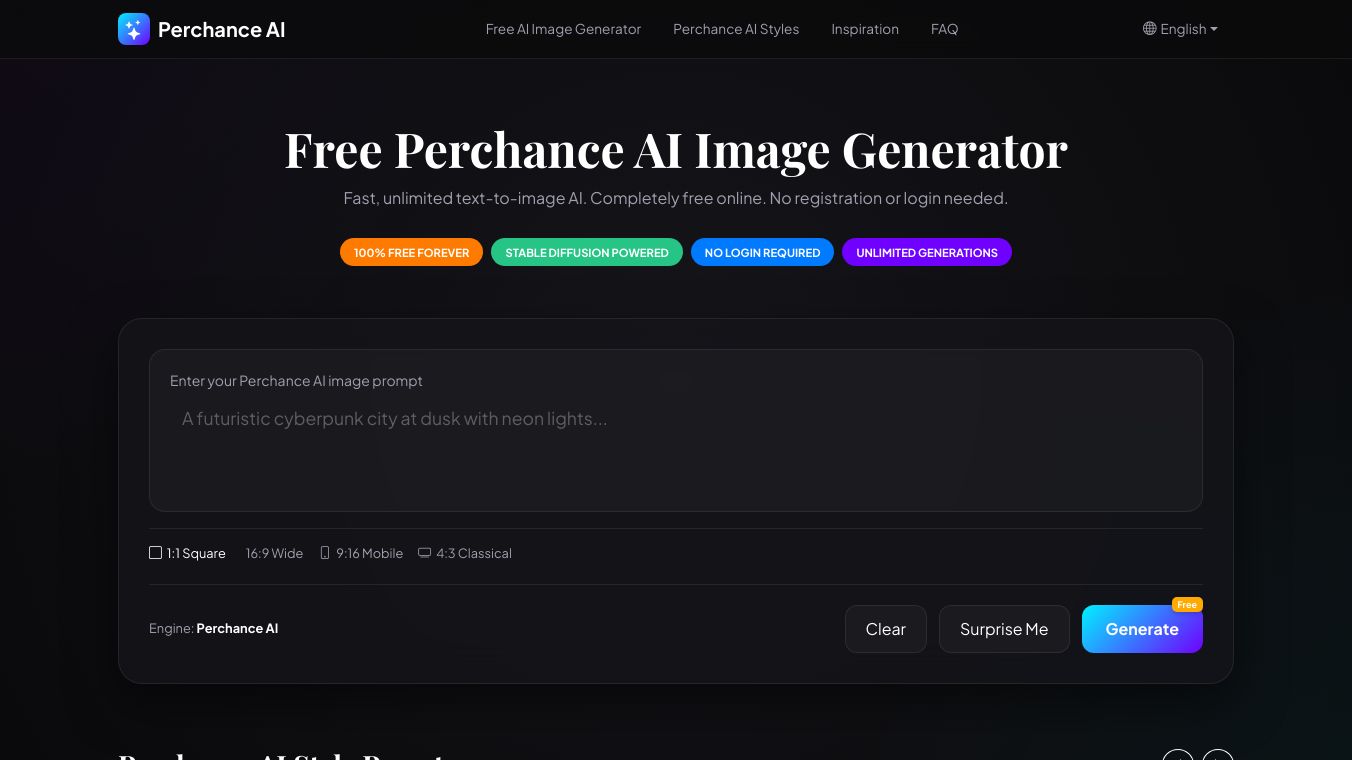Image resolution: width=1352 pixels, height=760 pixels.
Task: Select the 16:9 Wide option
Action: pyautogui.click(x=274, y=553)
